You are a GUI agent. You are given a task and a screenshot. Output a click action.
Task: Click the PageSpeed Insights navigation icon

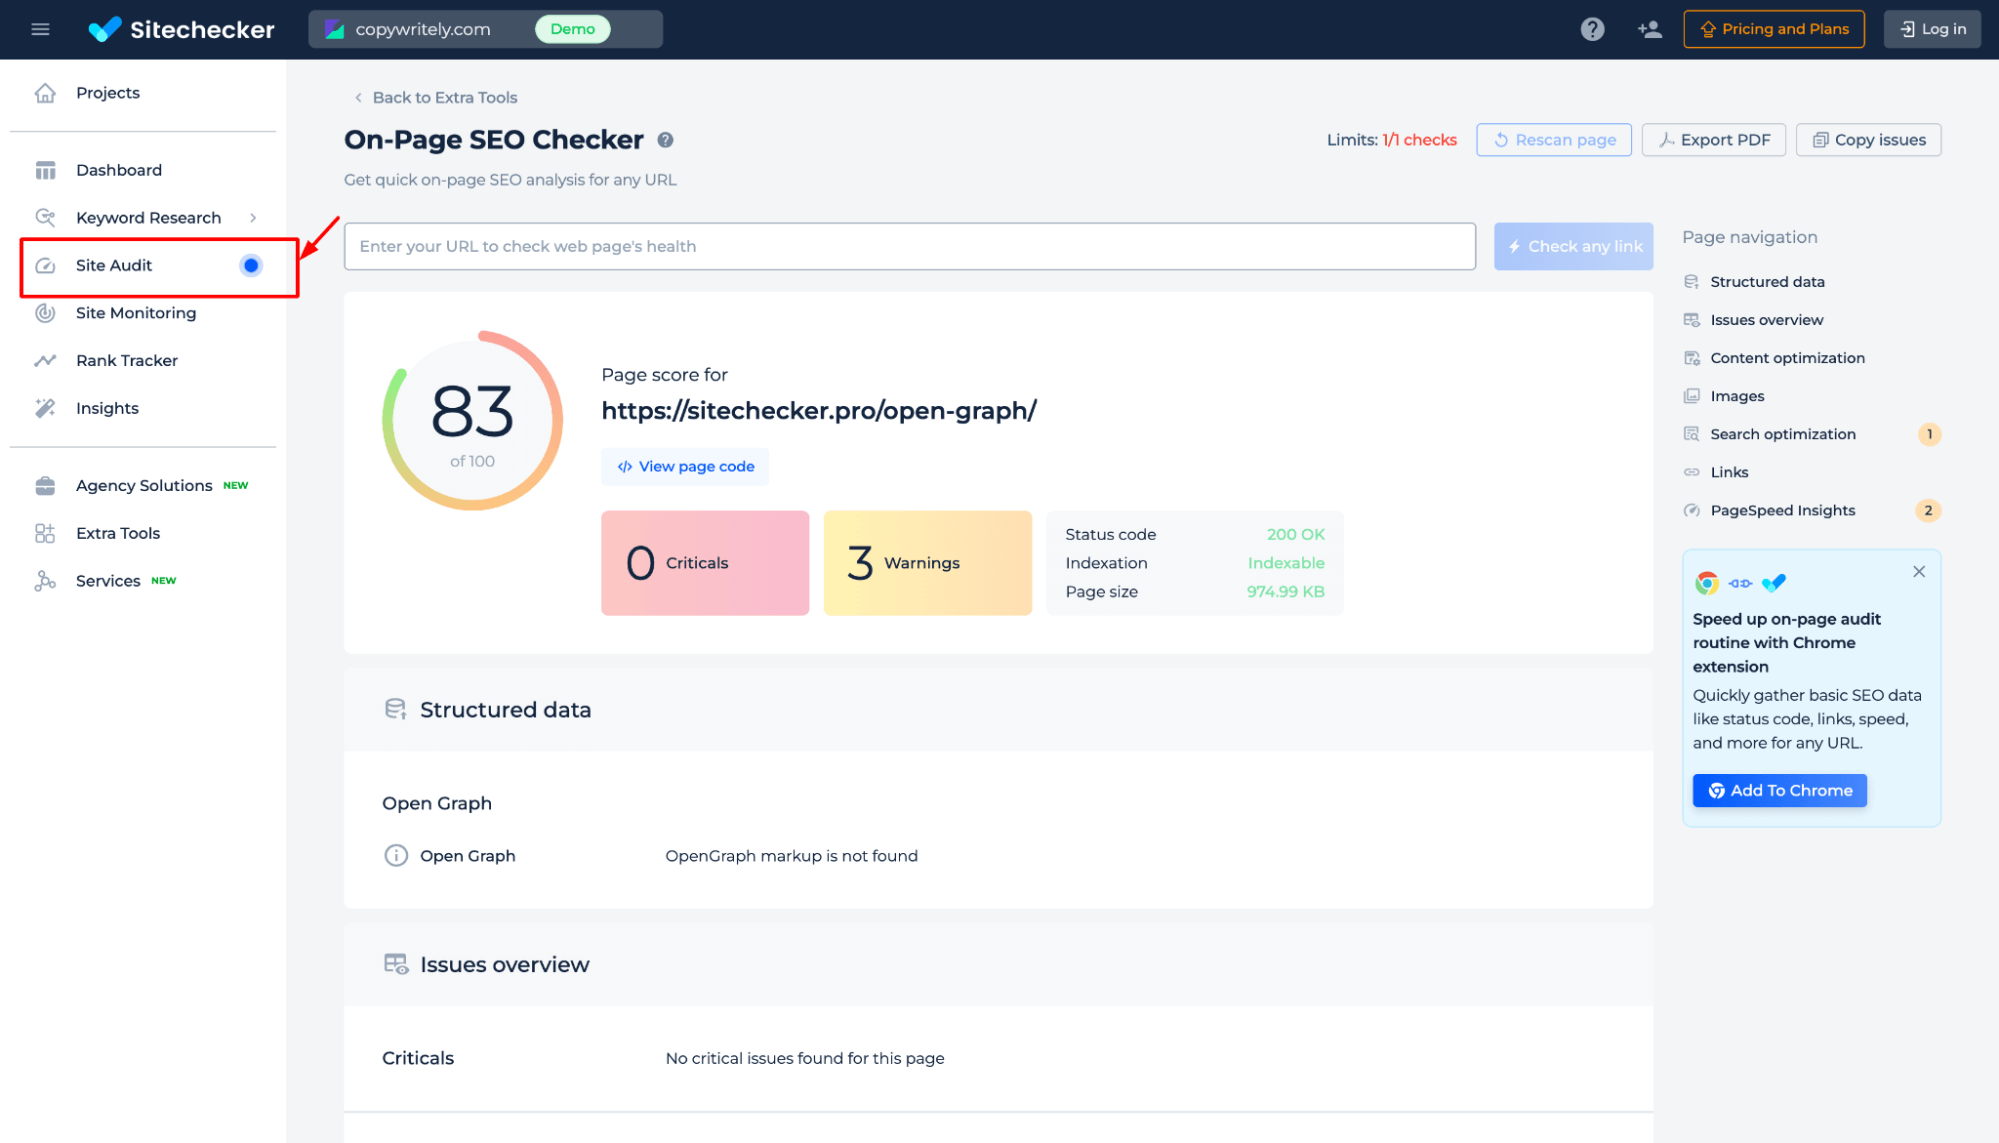click(x=1691, y=509)
